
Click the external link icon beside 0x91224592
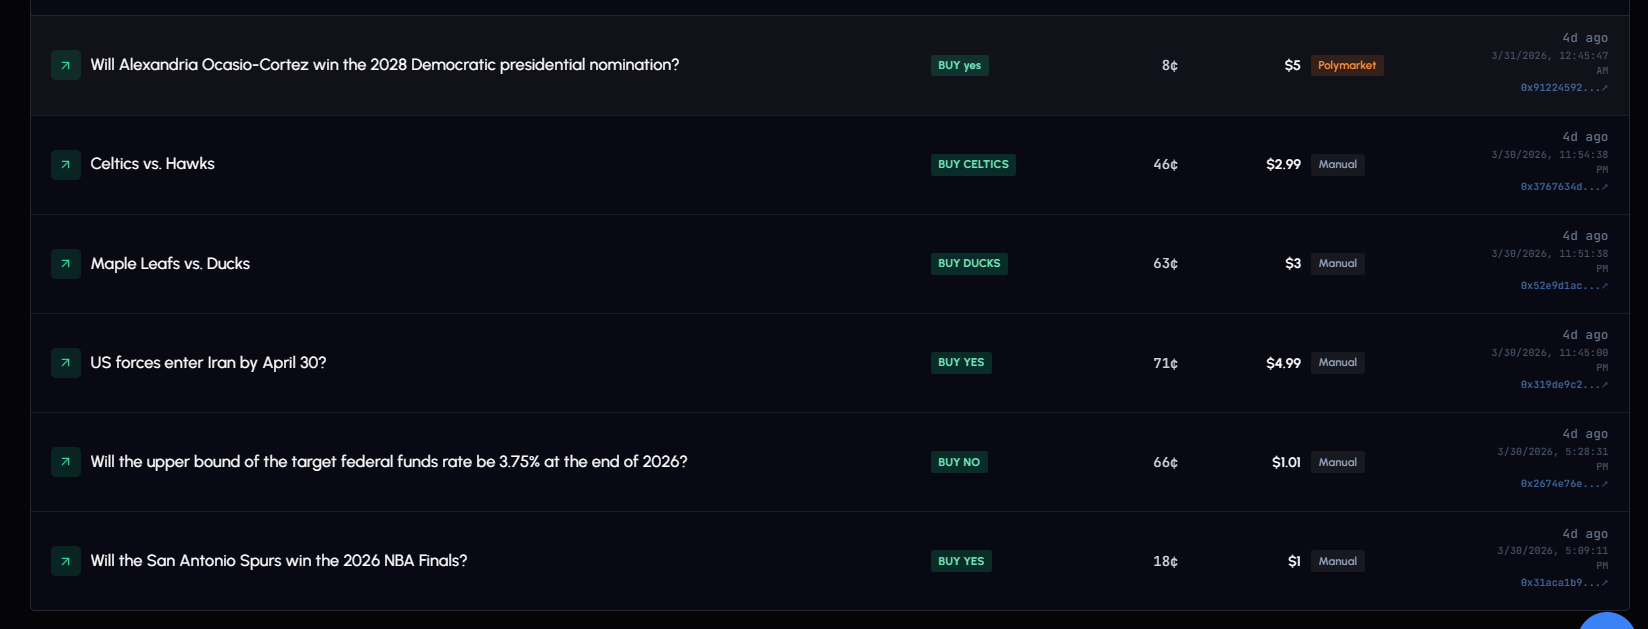coord(1604,87)
